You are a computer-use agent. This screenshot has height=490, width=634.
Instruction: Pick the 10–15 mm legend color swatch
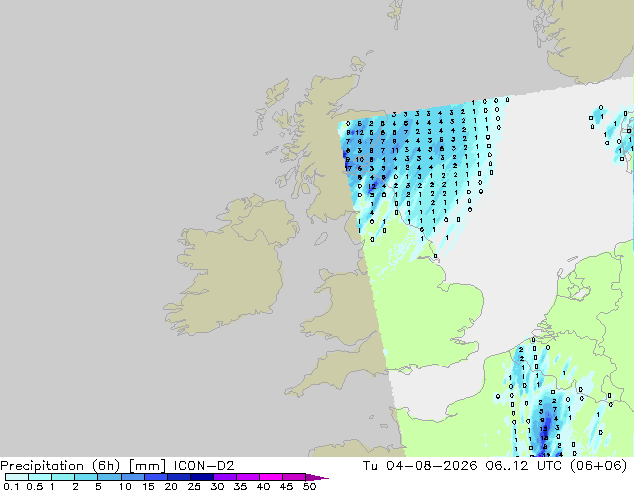pyautogui.click(x=132, y=477)
